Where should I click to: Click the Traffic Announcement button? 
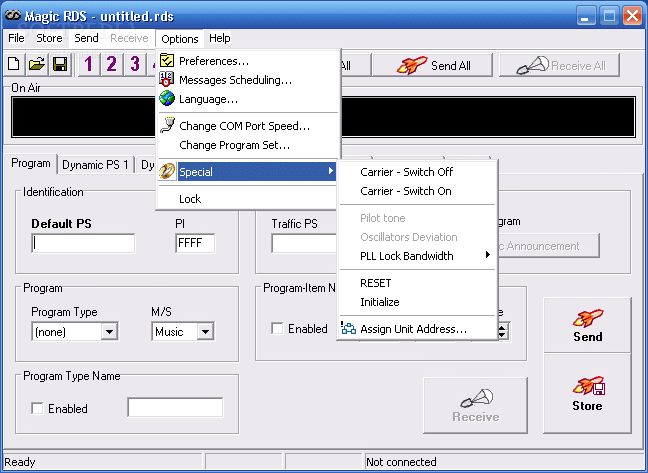point(548,246)
